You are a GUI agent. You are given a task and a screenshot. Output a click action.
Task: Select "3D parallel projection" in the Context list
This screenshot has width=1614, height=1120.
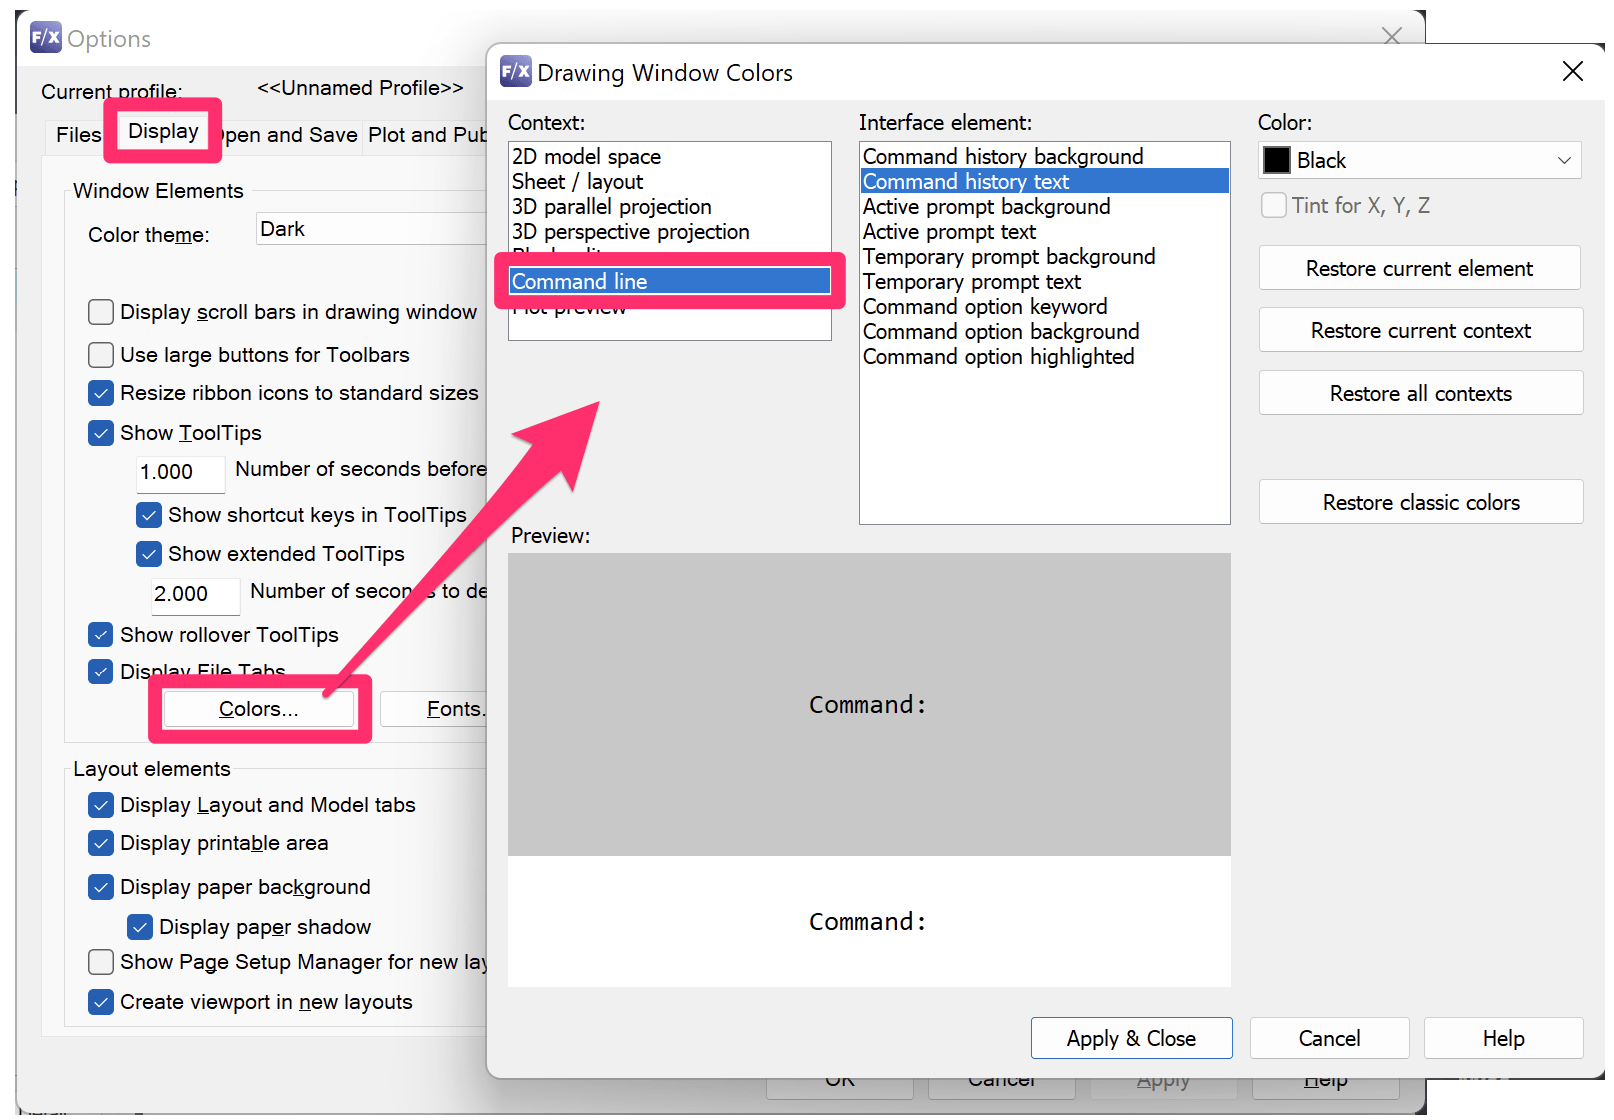[x=611, y=206]
